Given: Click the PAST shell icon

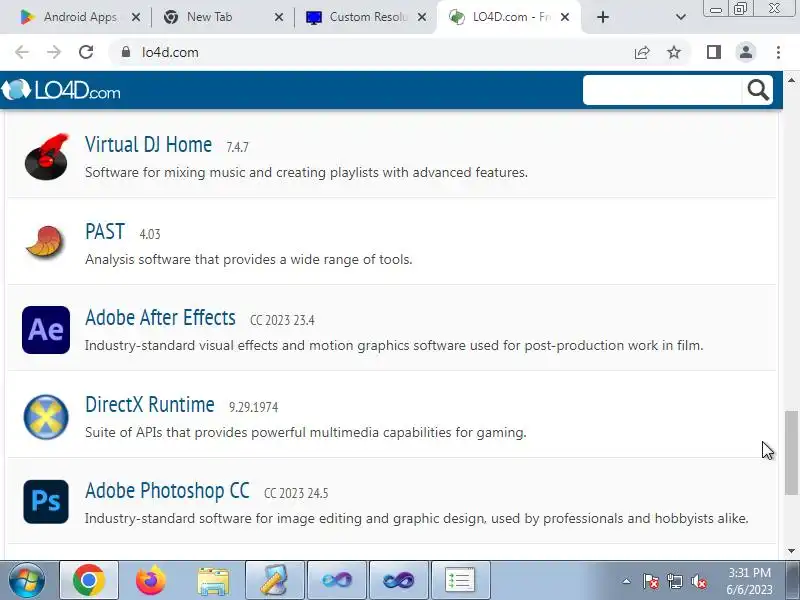Looking at the screenshot, I should pyautogui.click(x=45, y=242).
